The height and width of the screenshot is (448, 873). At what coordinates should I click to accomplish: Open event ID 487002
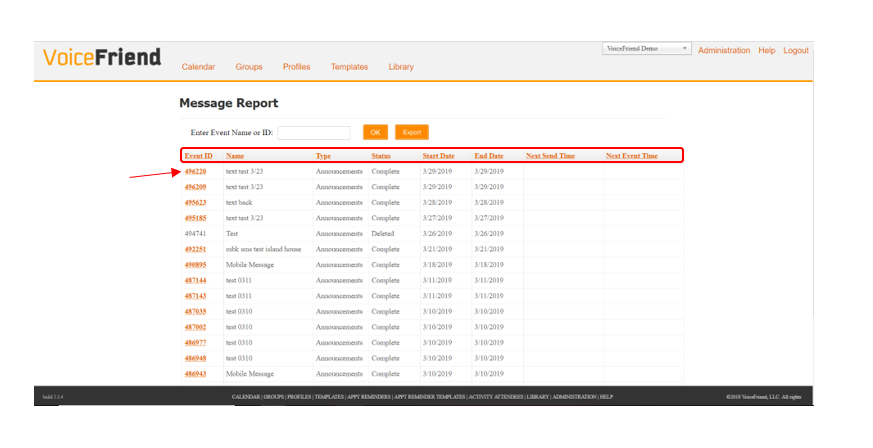[x=195, y=327]
